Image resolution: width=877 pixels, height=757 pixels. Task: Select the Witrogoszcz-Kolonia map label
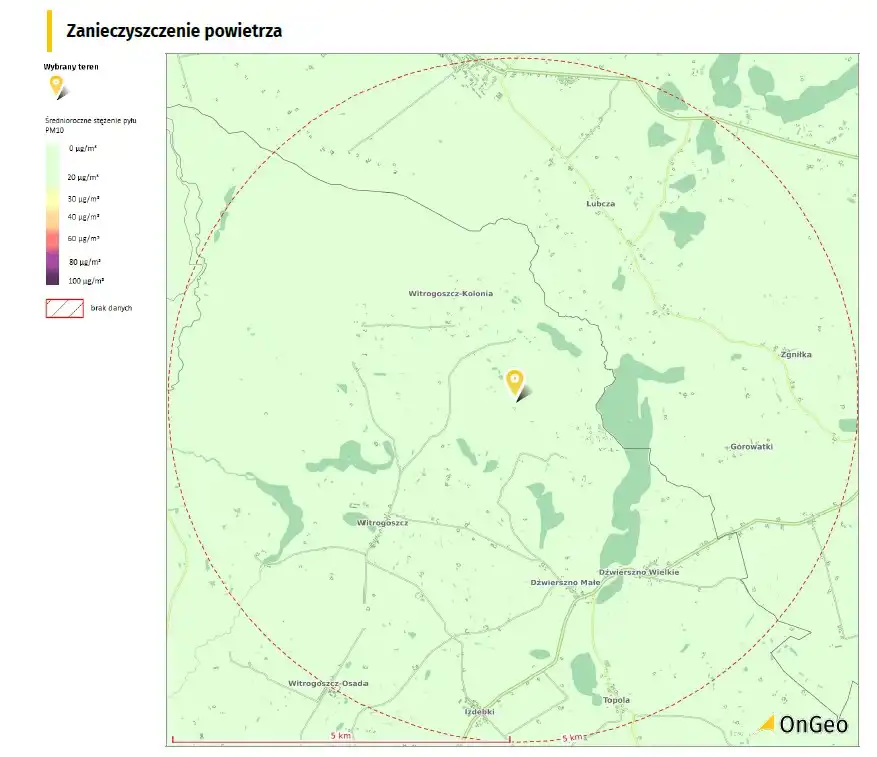tap(450, 294)
